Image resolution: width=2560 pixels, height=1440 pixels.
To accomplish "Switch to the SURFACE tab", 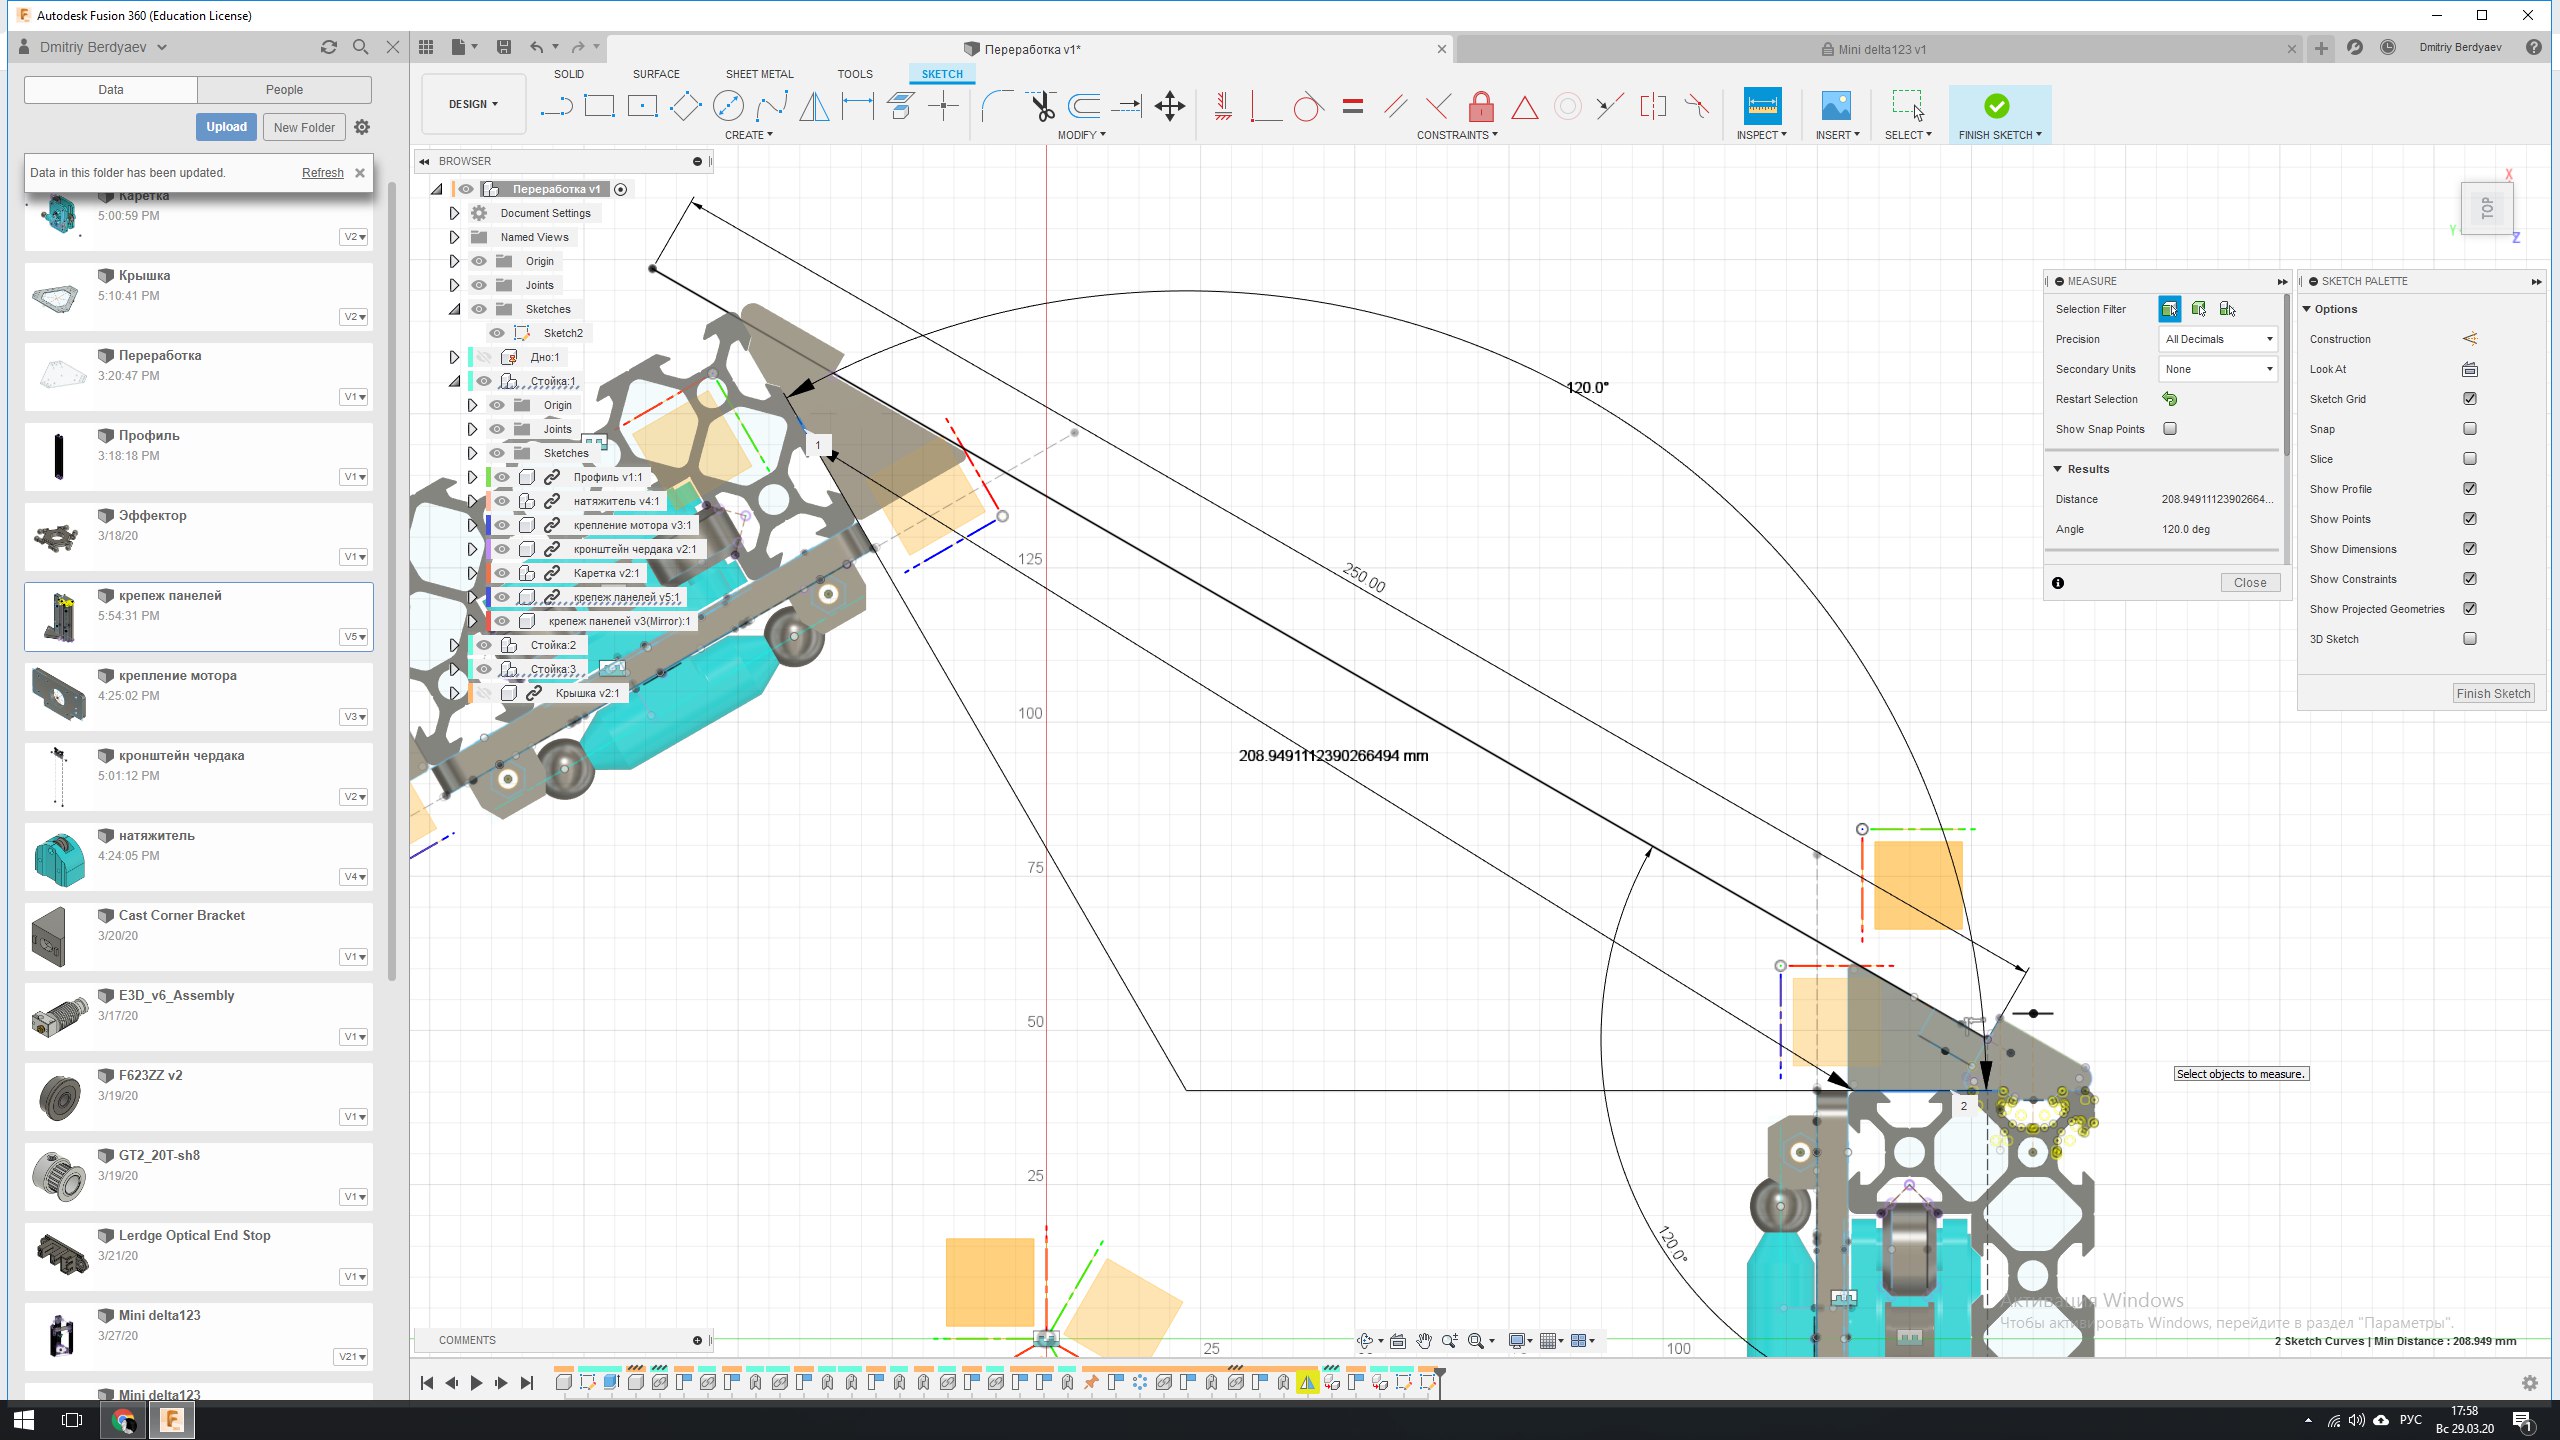I will (x=655, y=74).
